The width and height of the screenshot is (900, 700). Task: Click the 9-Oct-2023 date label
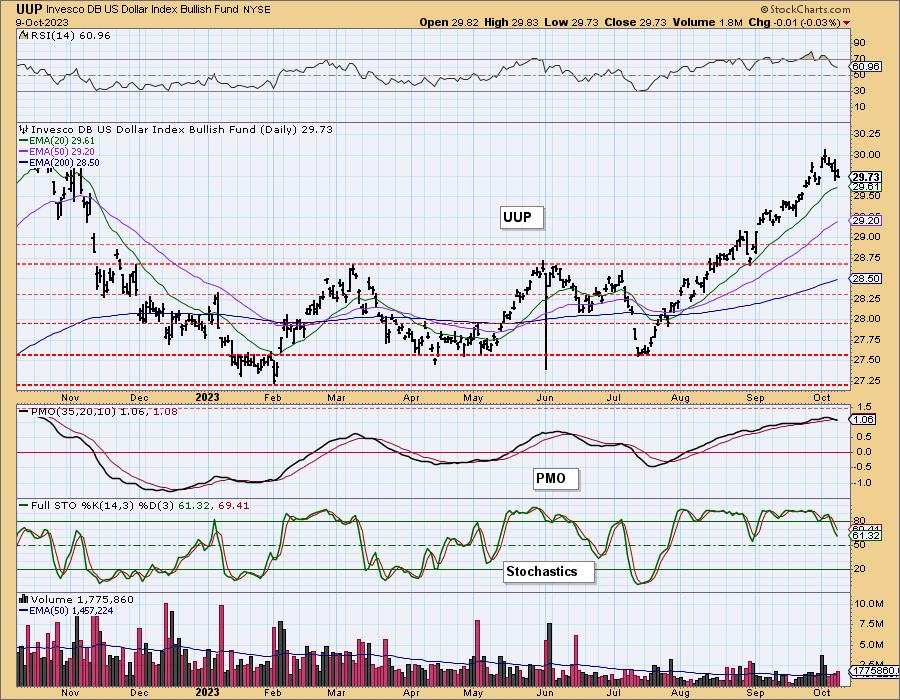(42, 22)
